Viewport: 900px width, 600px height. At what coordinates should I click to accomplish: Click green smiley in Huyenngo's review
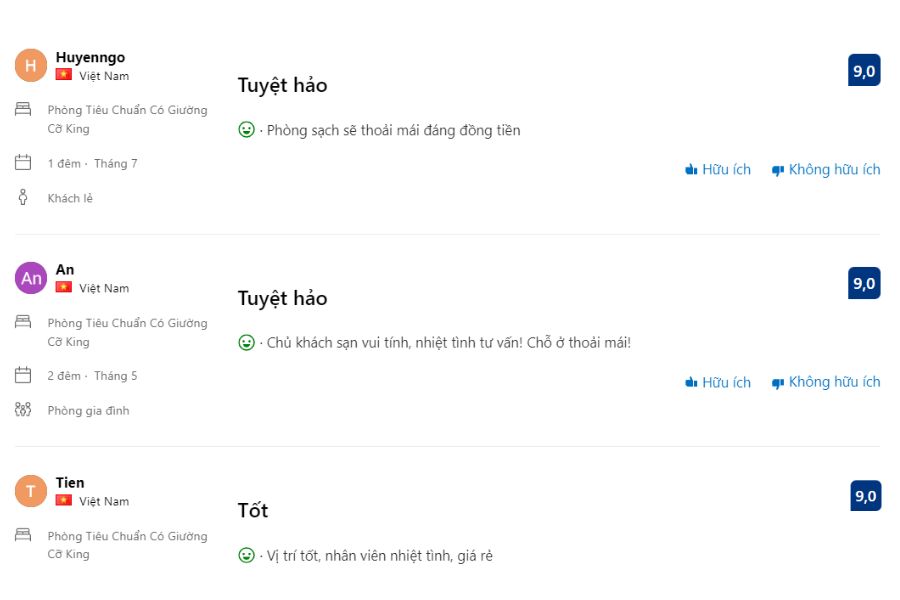pos(246,130)
